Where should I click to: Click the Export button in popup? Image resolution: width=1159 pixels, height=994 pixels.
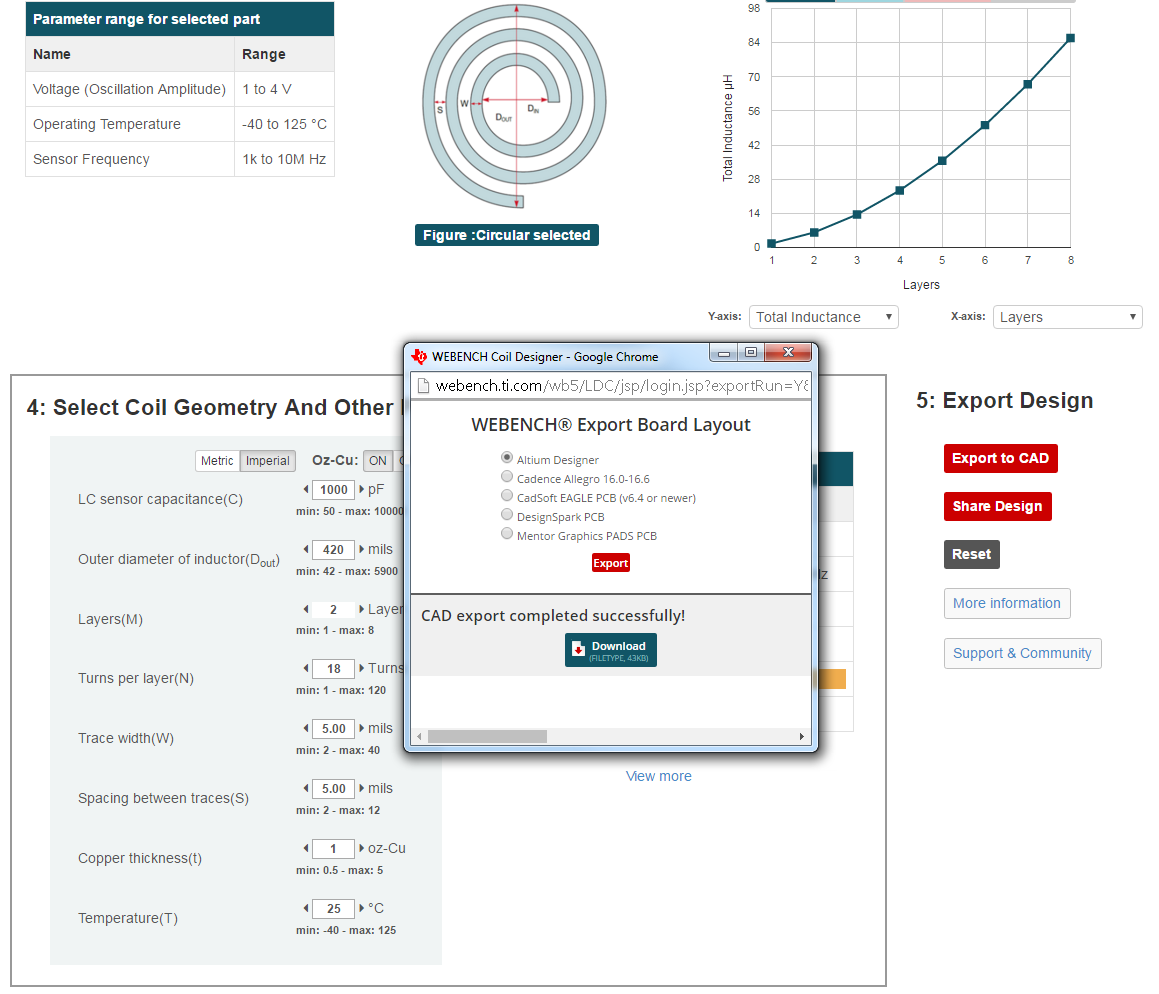(x=611, y=563)
